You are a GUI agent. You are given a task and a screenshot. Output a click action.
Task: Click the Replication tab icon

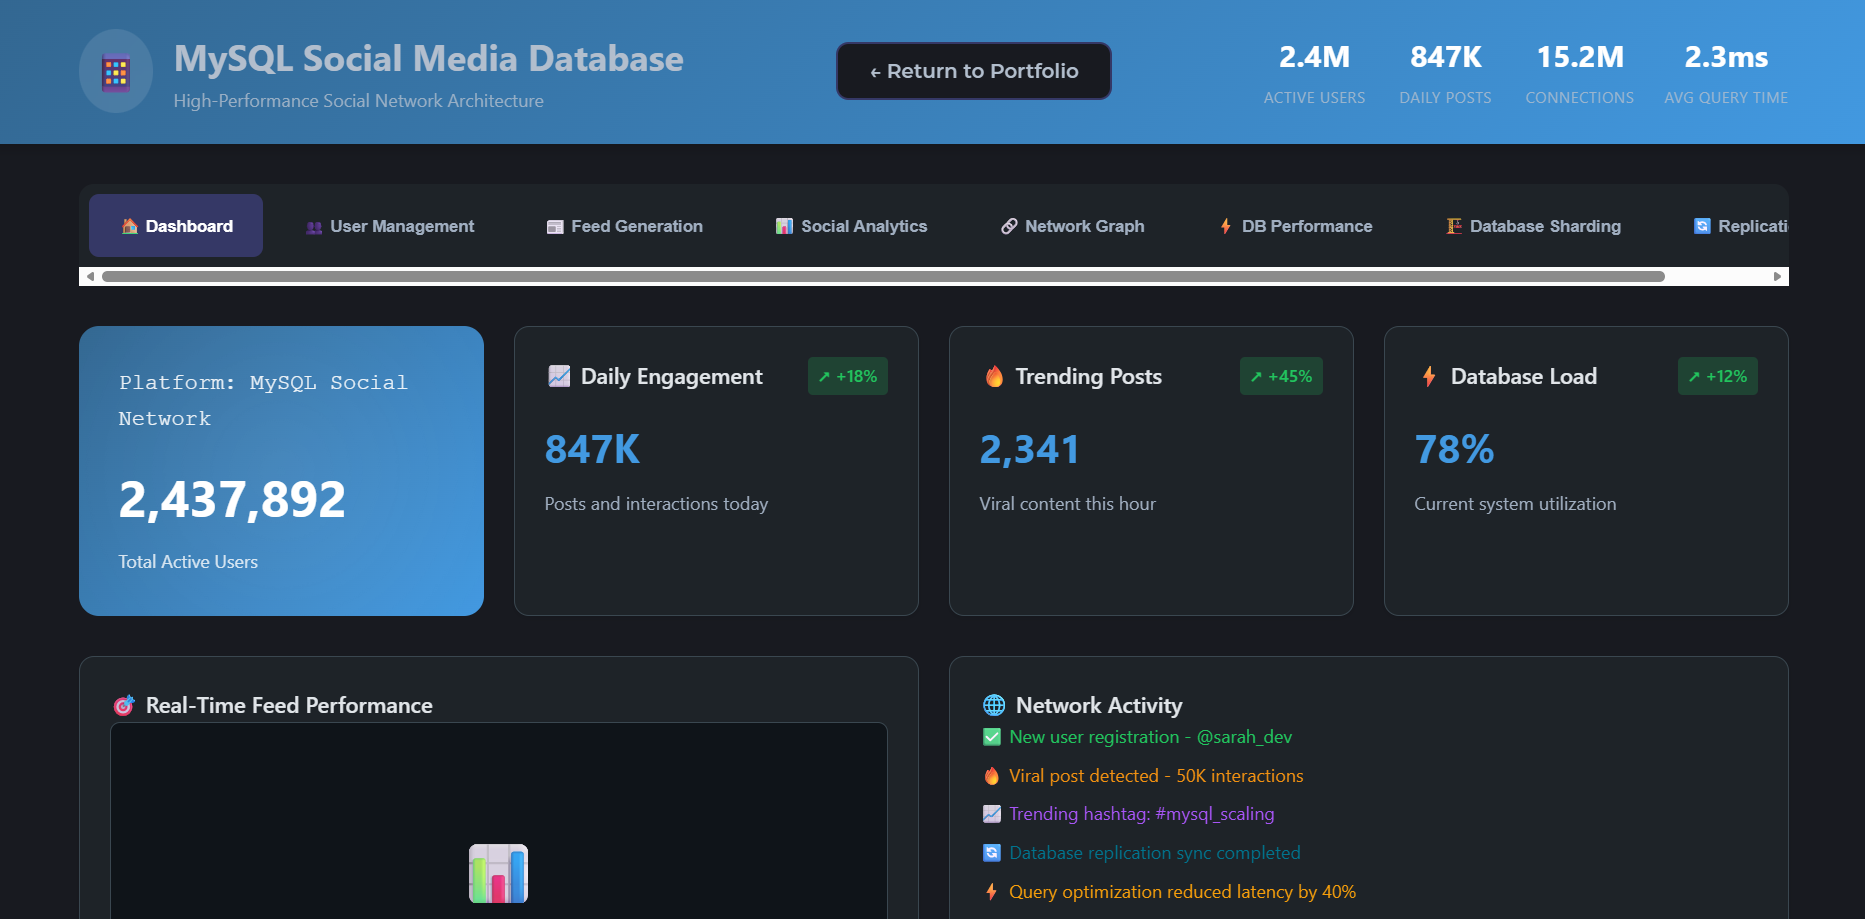pos(1700,225)
